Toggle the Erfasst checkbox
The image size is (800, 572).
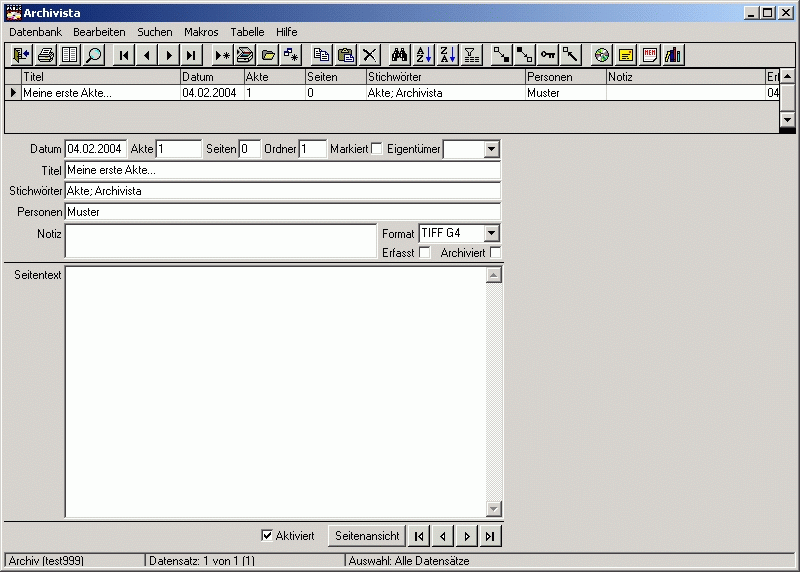click(424, 253)
